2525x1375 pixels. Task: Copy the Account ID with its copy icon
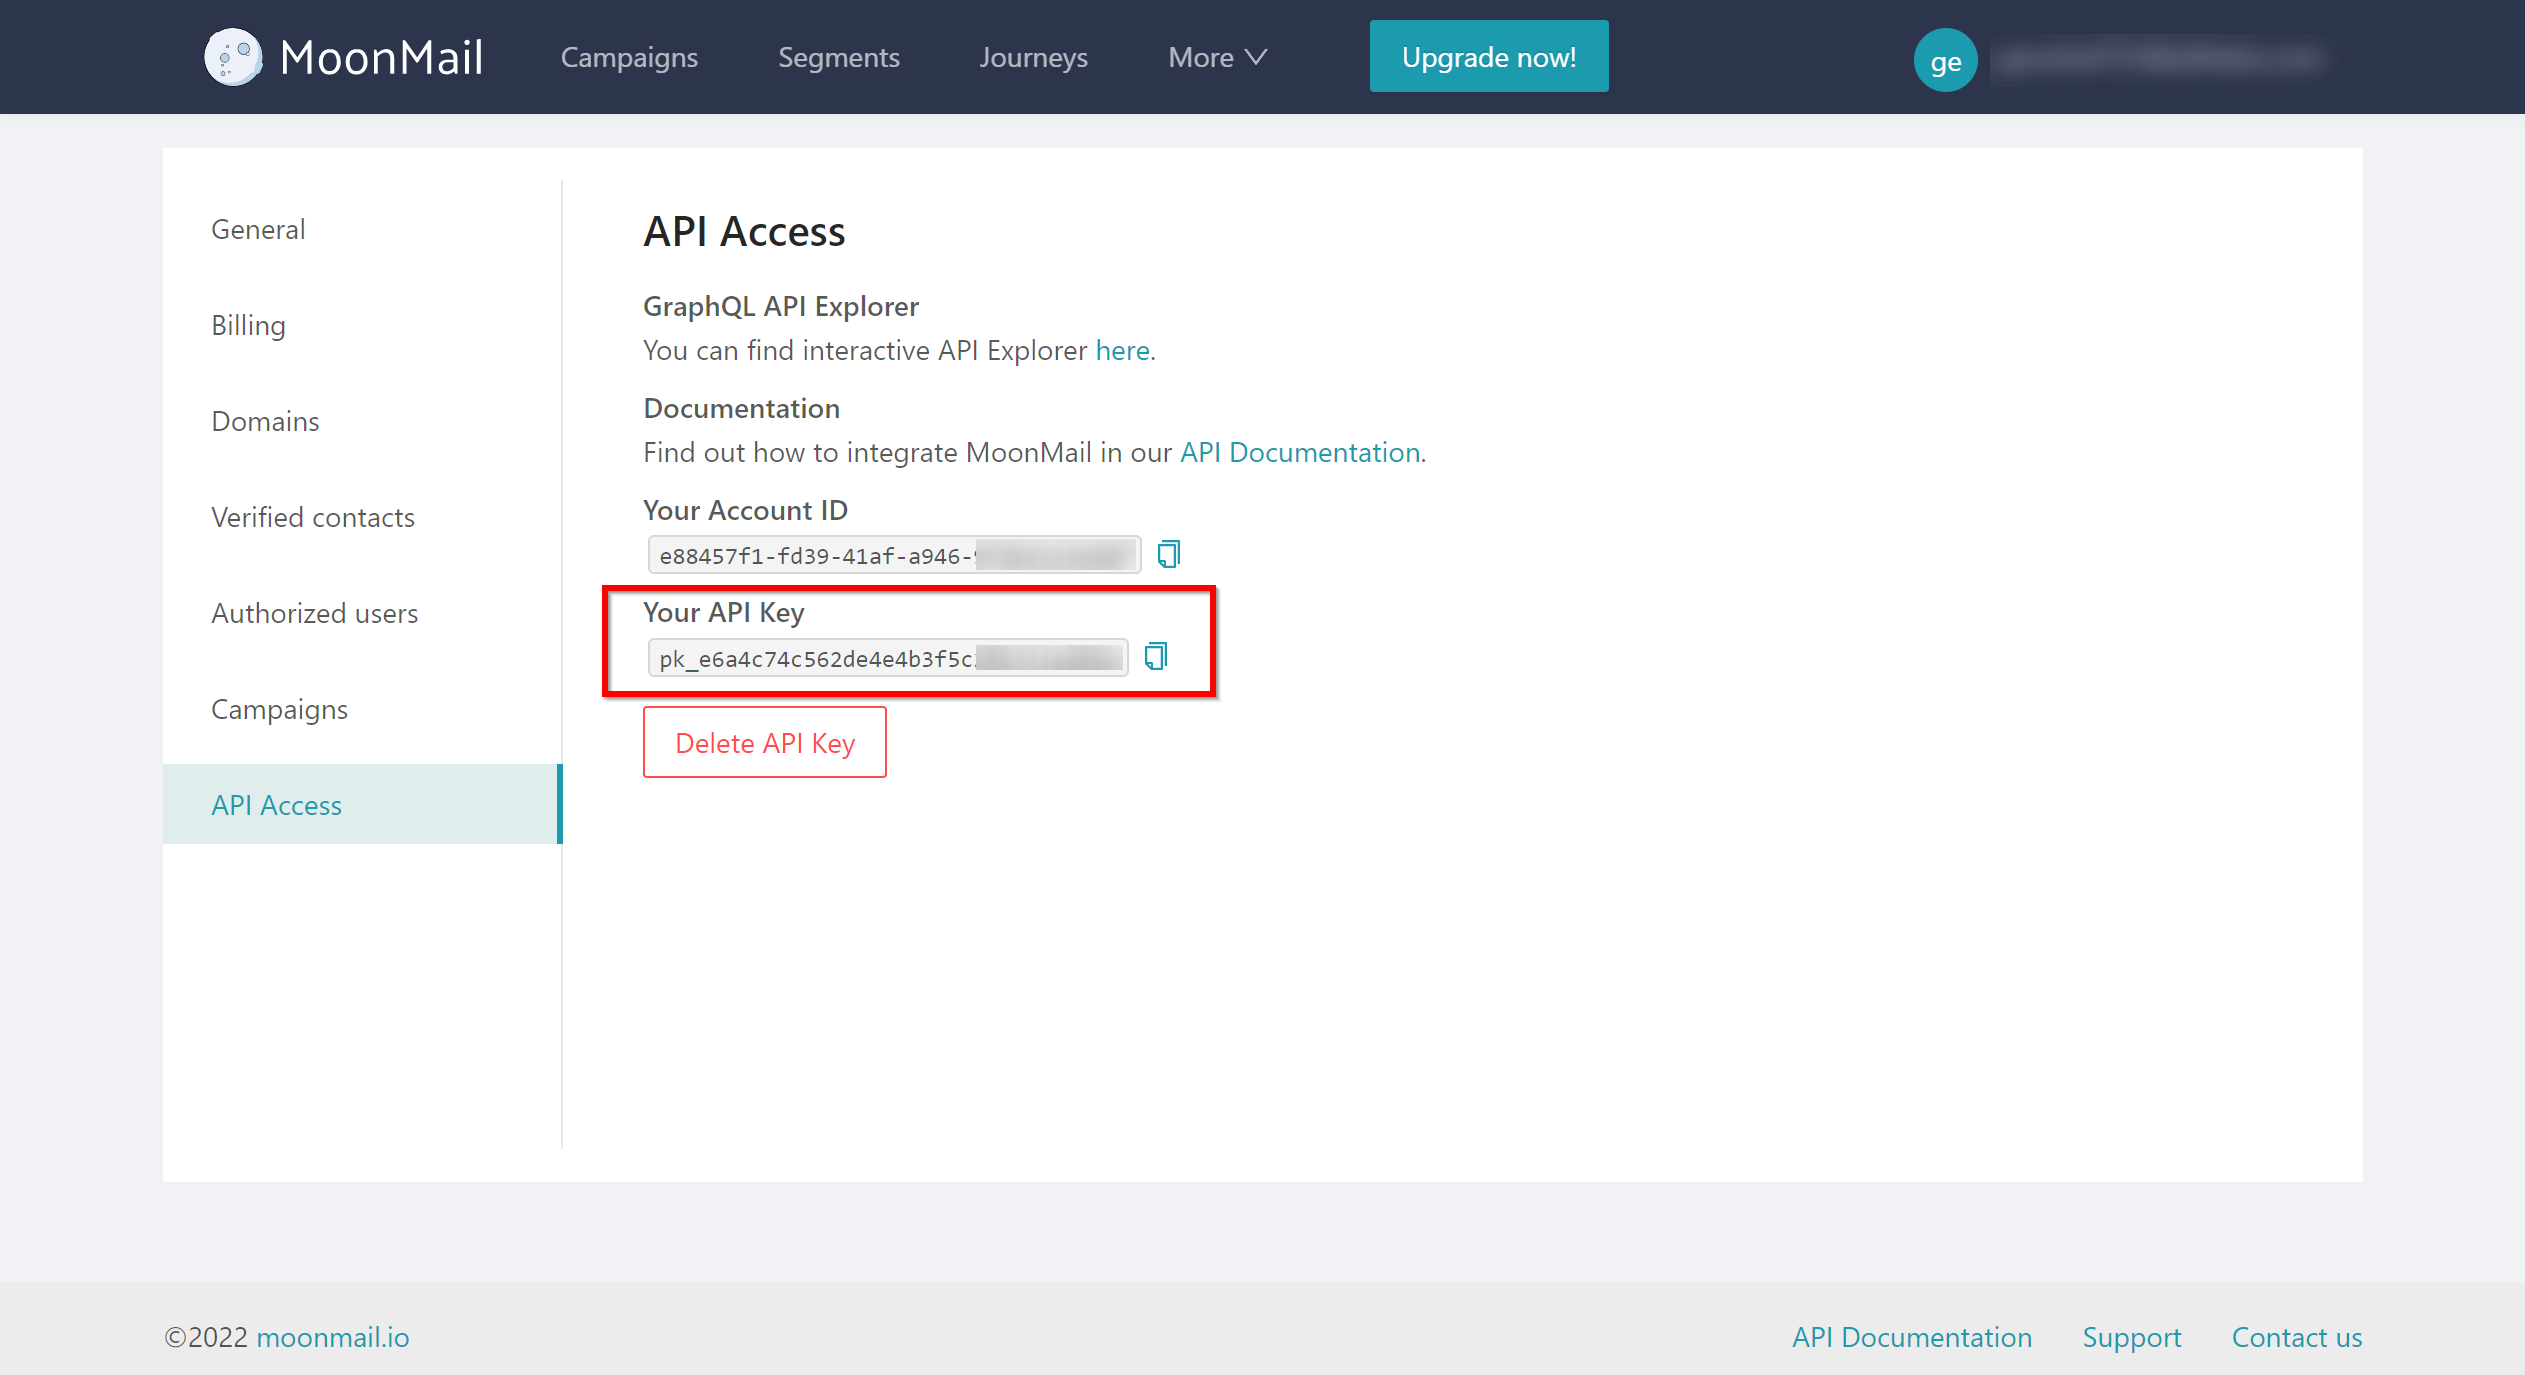[1168, 554]
